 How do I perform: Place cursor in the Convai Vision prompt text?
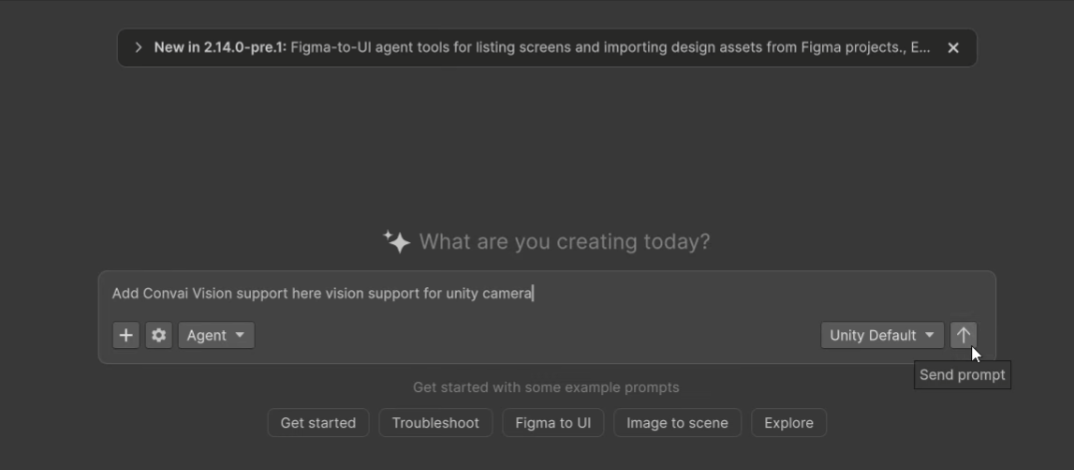323,293
